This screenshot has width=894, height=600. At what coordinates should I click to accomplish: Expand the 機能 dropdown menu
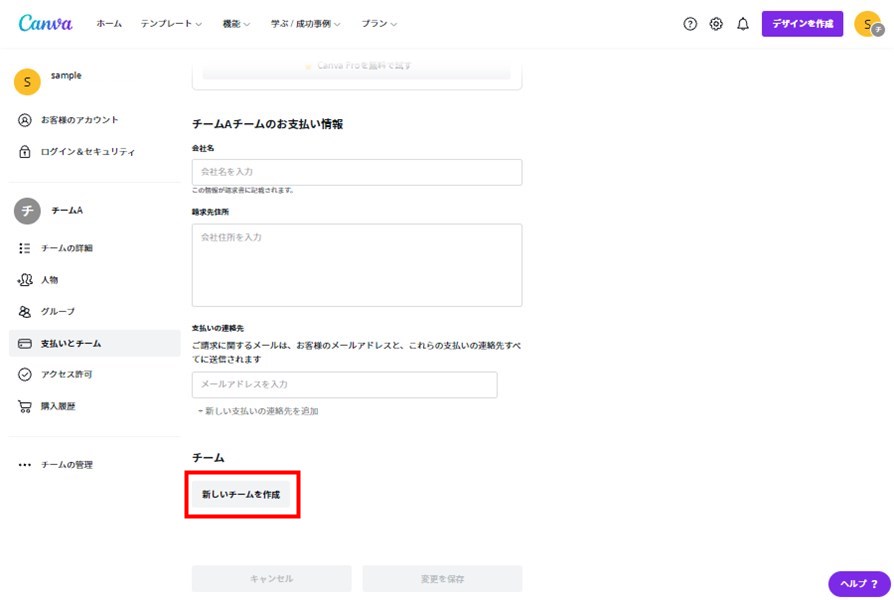236,24
